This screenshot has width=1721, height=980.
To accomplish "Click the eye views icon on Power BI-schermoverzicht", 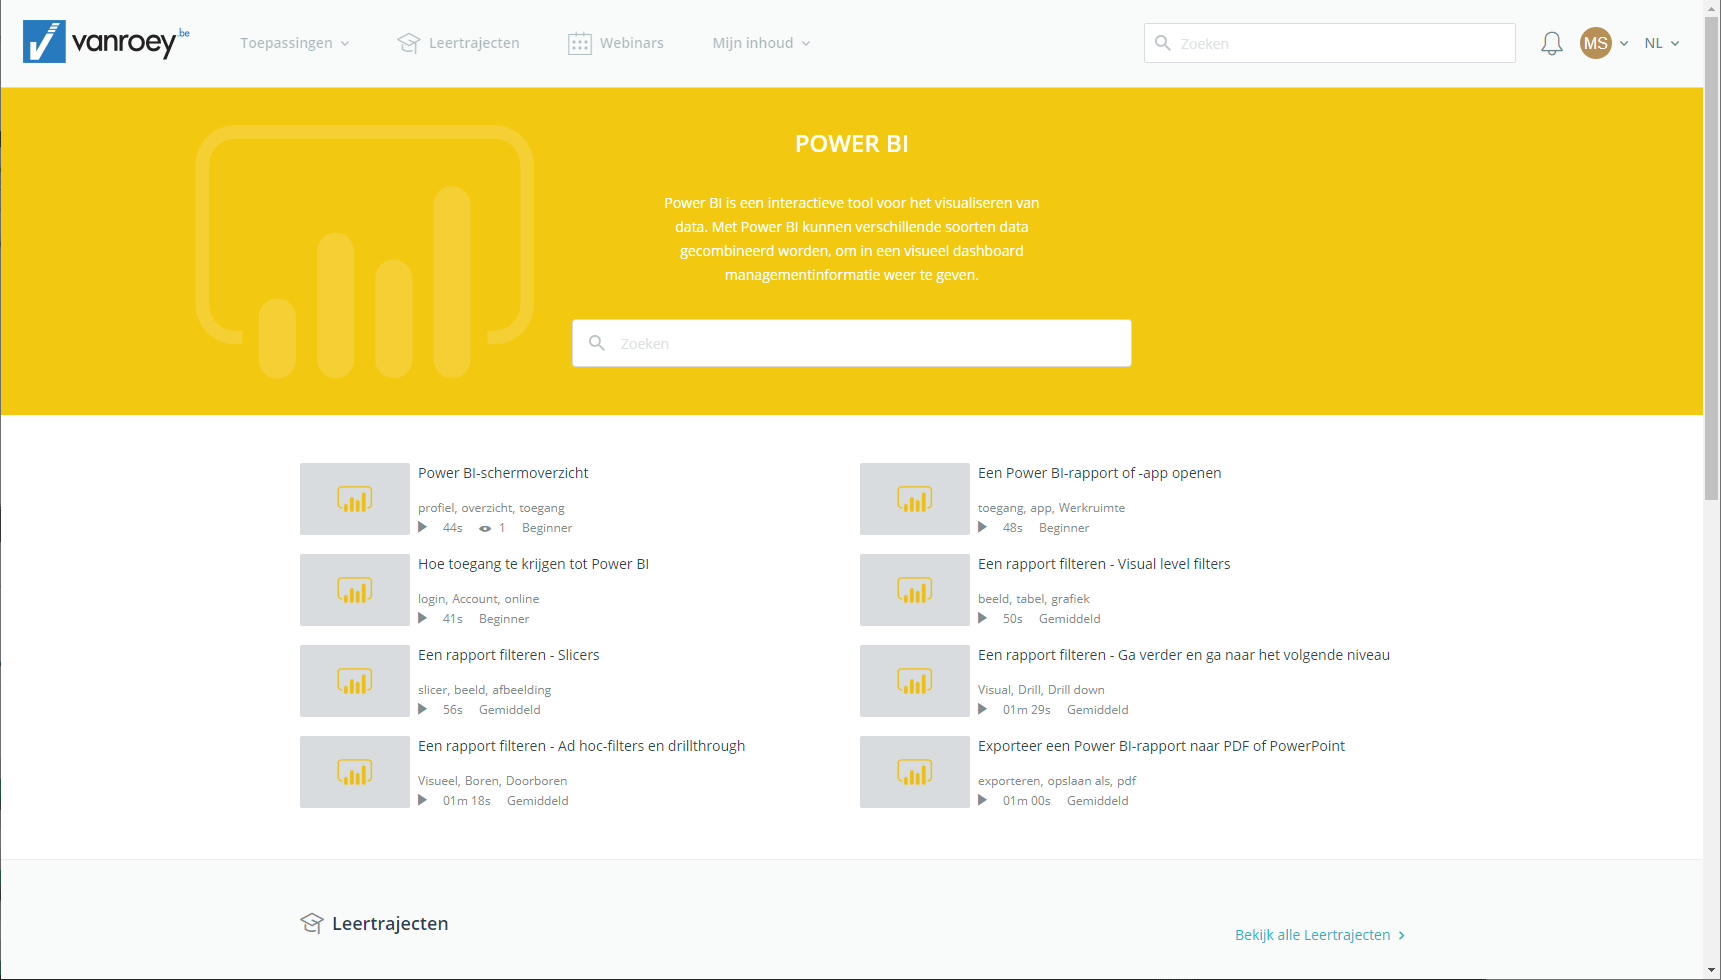I will click(x=485, y=528).
